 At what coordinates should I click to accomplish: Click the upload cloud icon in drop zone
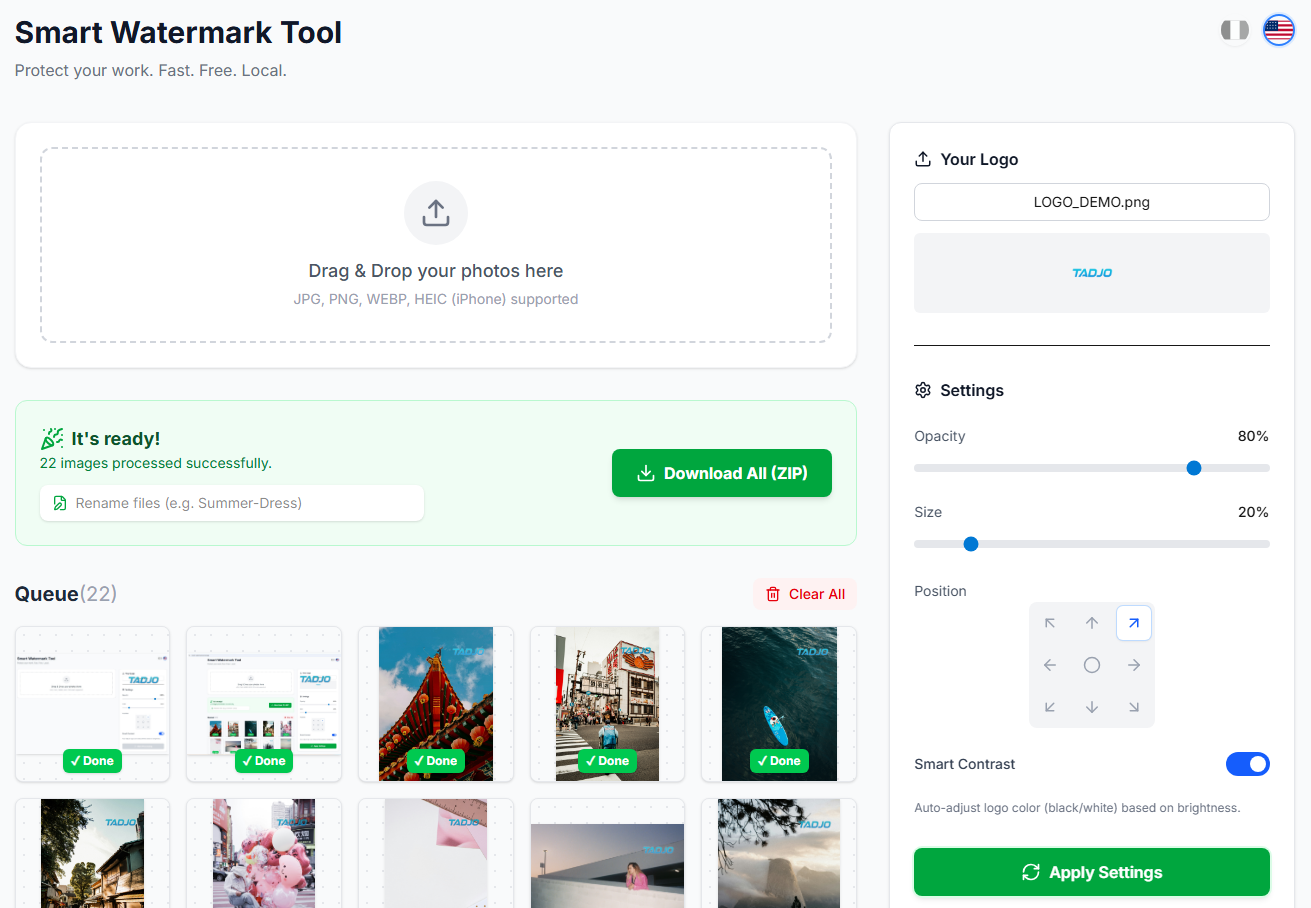435,212
